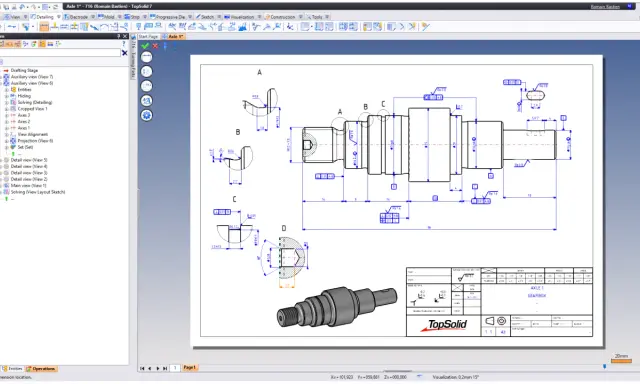This screenshot has width=640, height=384.
Task: Open the Electrode tab dropdown arrow
Action: point(93,17)
